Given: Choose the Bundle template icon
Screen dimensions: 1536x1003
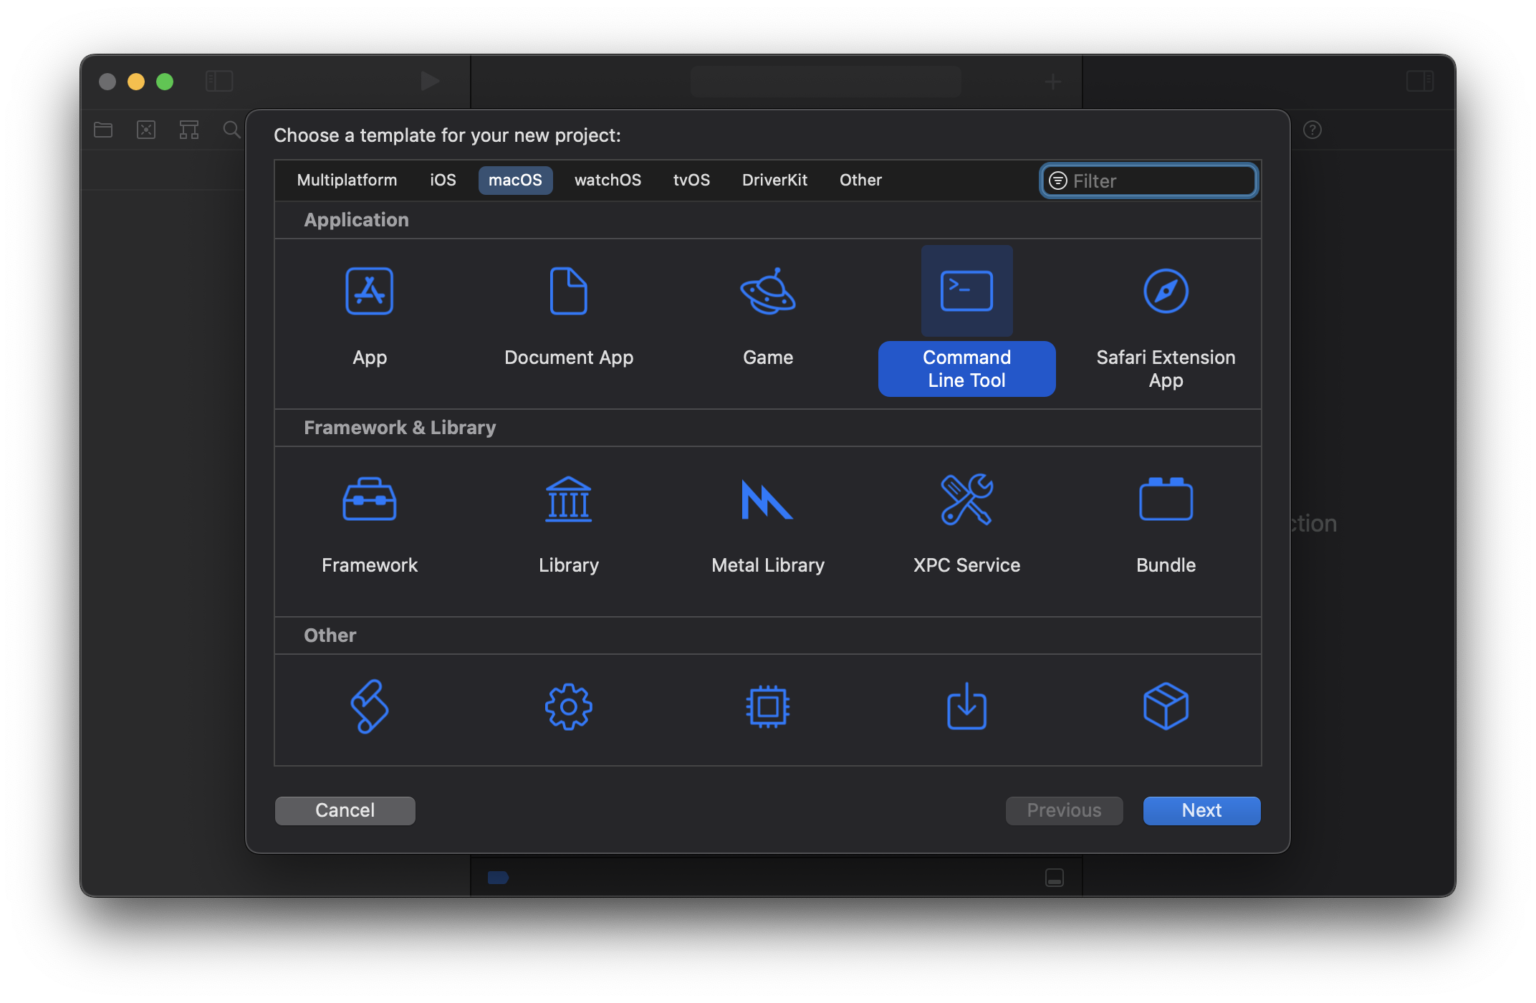Looking at the screenshot, I should click(x=1165, y=500).
